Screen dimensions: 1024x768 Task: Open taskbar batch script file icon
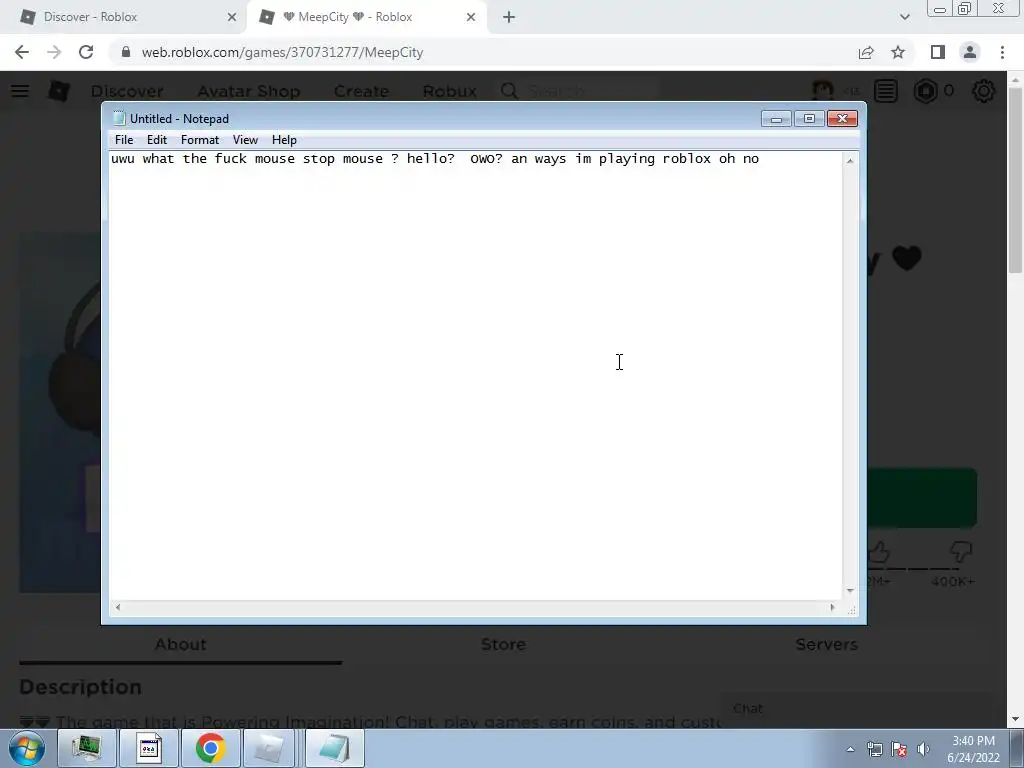(x=148, y=748)
